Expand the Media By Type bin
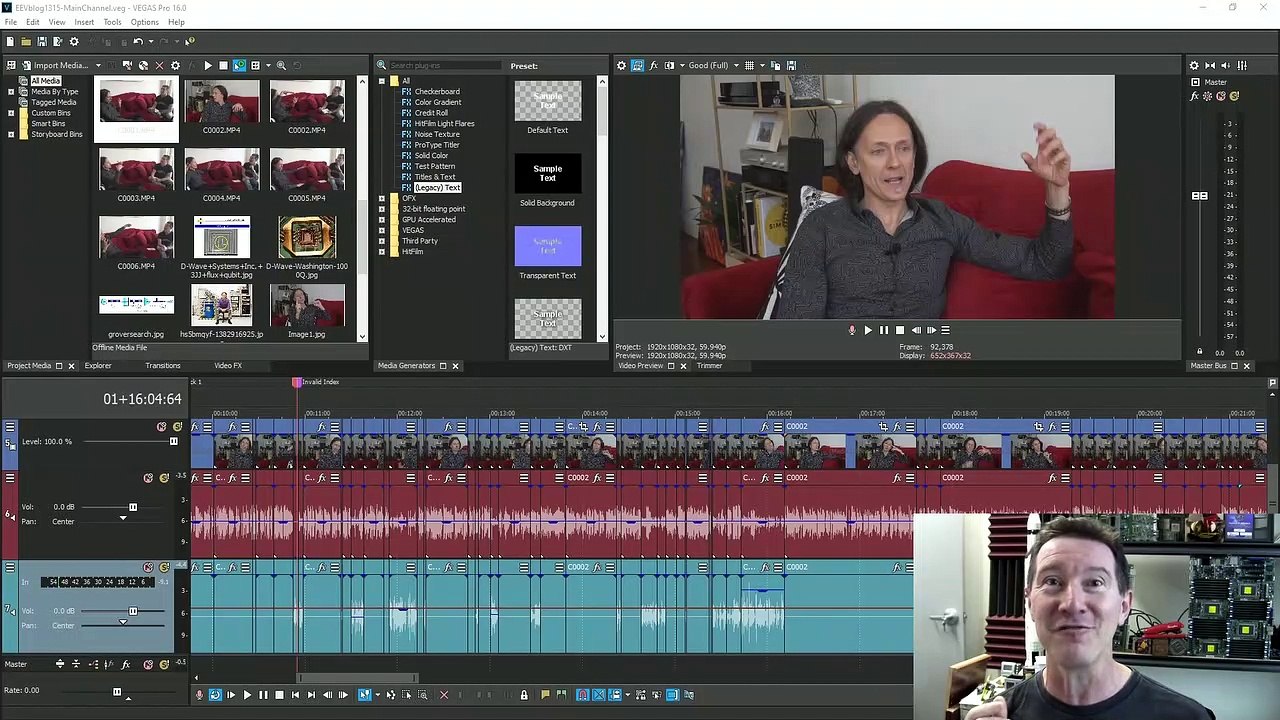Screen dimensions: 1280x720 pyautogui.click(x=11, y=92)
